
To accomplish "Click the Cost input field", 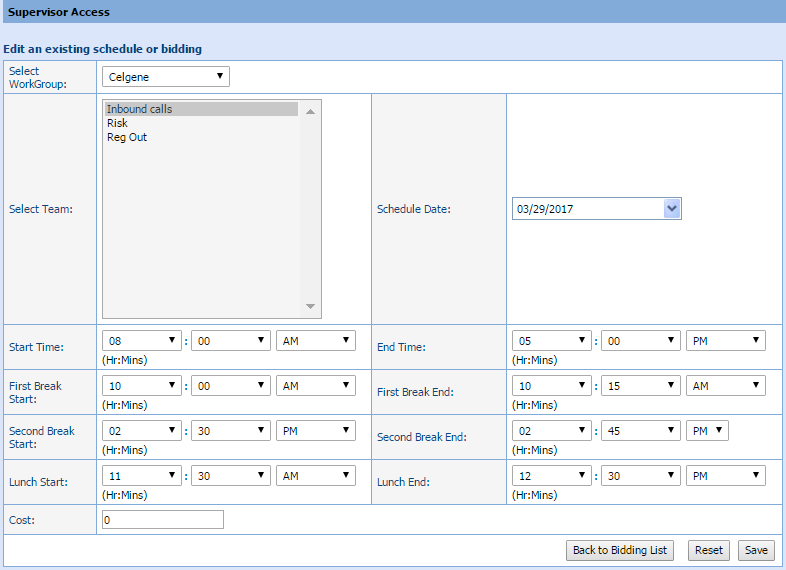I will [x=163, y=520].
